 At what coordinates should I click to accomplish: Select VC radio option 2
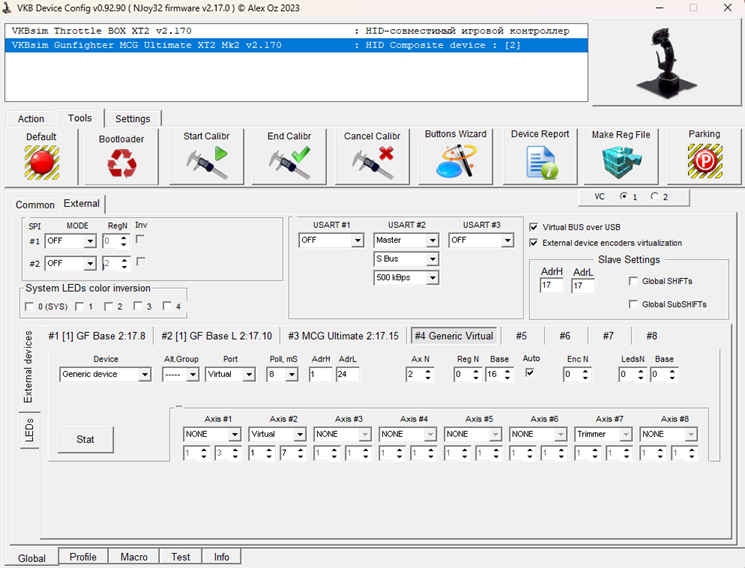coord(655,196)
